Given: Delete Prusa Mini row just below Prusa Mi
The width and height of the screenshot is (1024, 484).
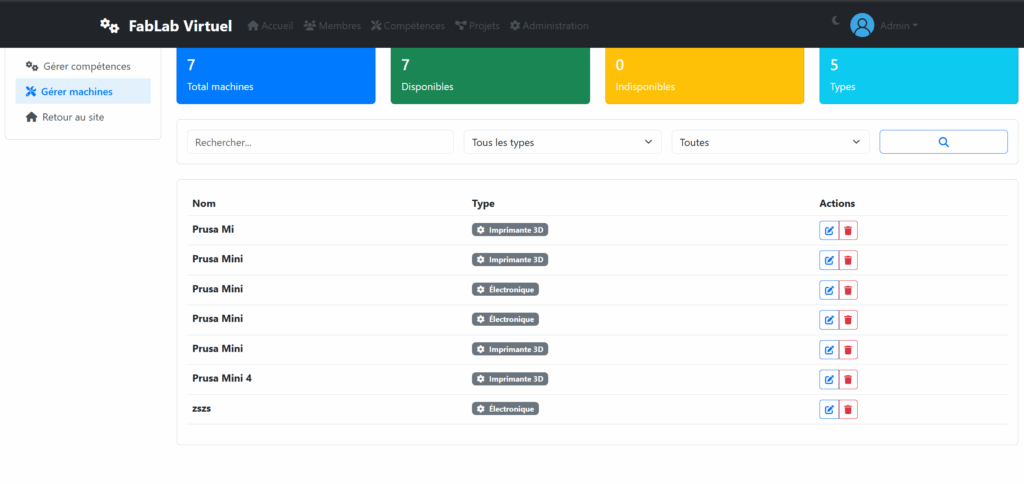Looking at the screenshot, I should point(848,260).
